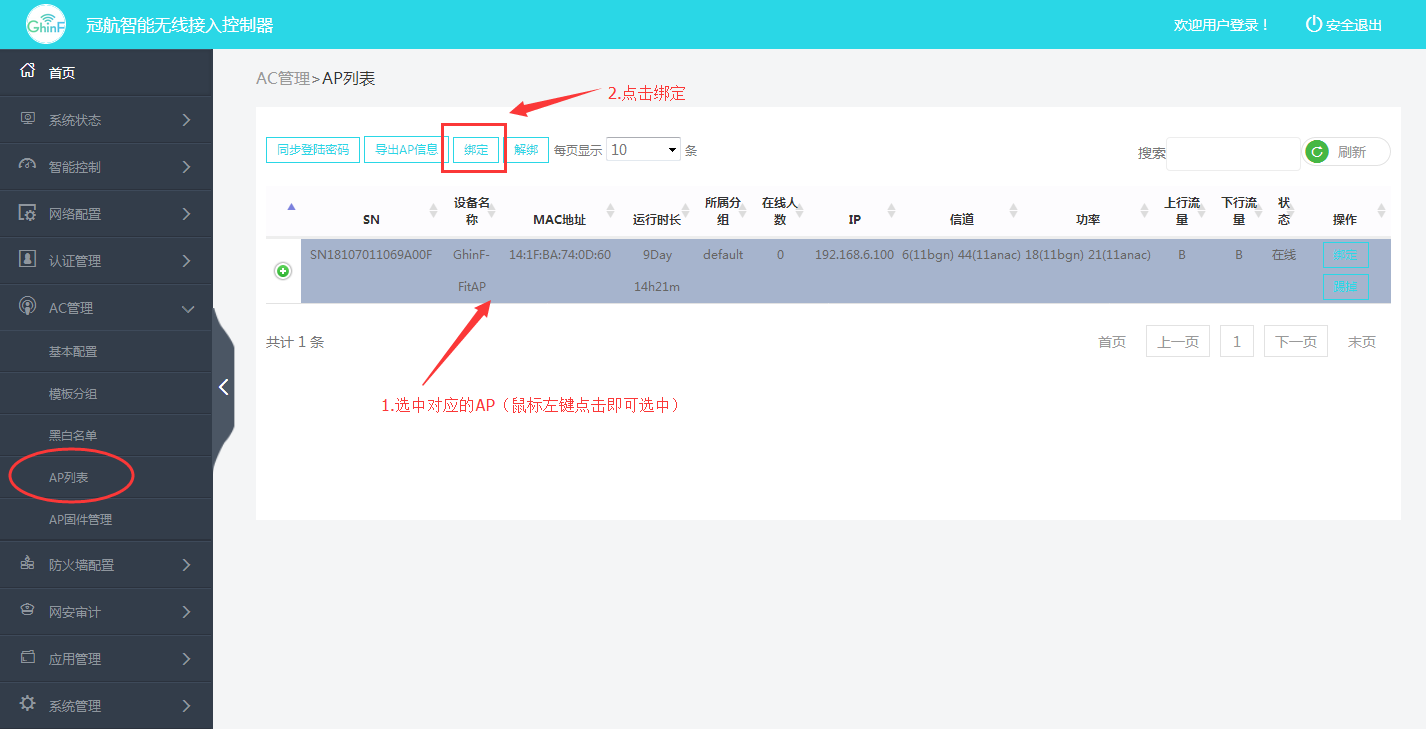Expand the 系统状态 menu chevron
1426x729 pixels.
click(x=187, y=120)
